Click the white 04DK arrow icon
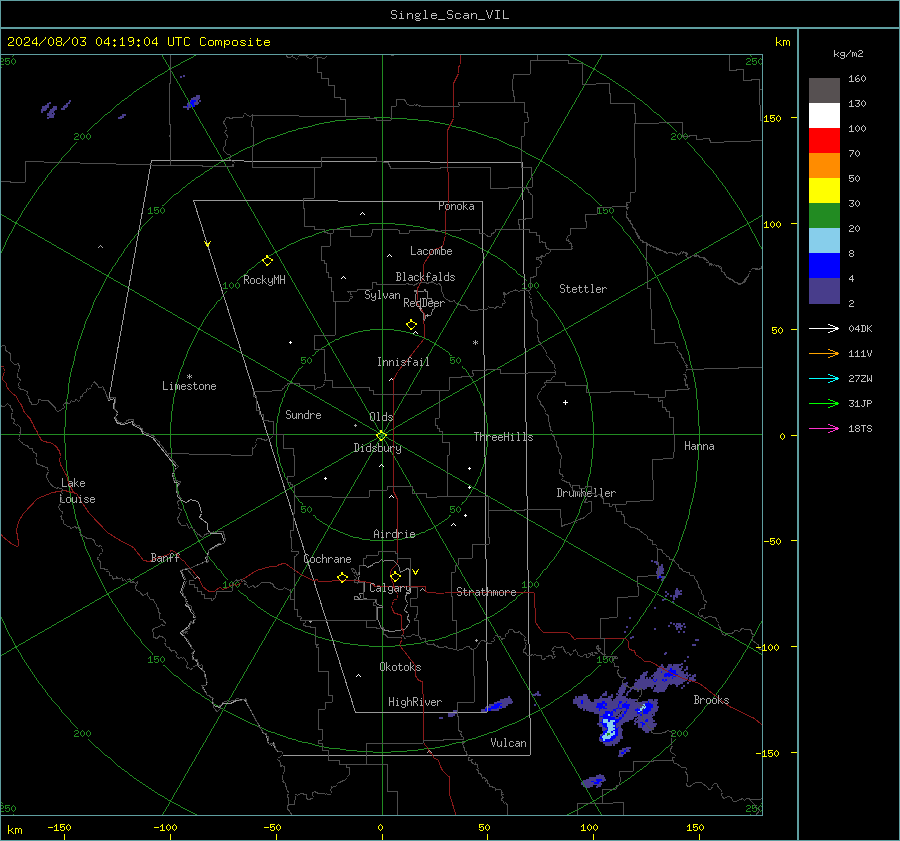This screenshot has height=841, width=900. pos(824,329)
